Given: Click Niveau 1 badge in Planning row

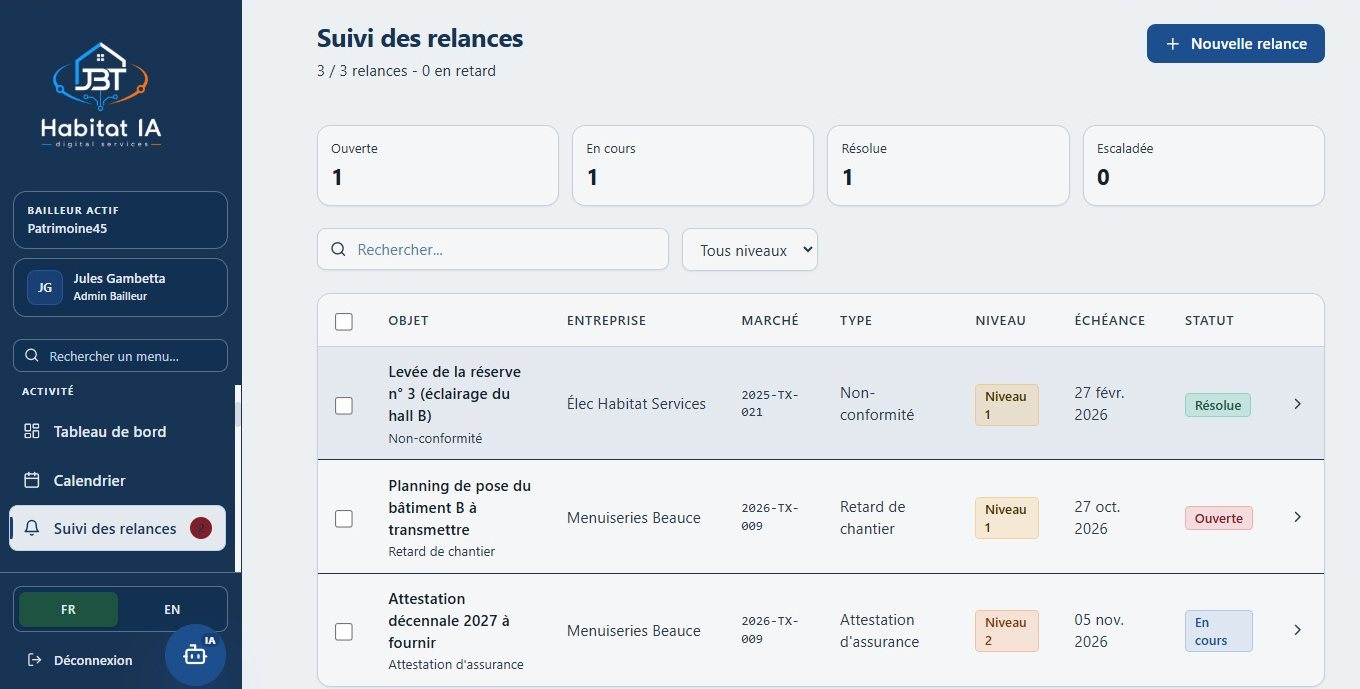Looking at the screenshot, I should (x=1007, y=518).
